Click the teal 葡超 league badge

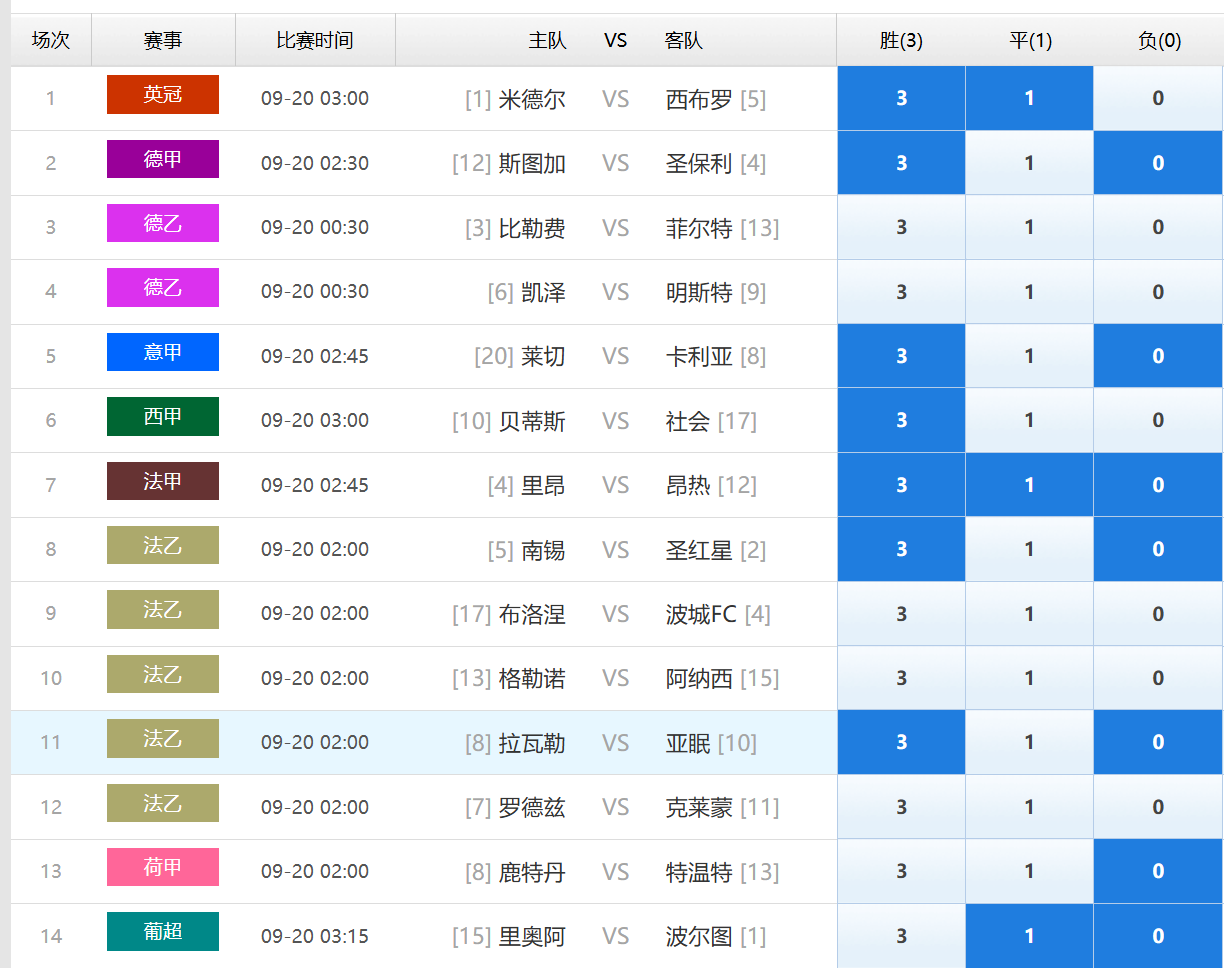(163, 932)
